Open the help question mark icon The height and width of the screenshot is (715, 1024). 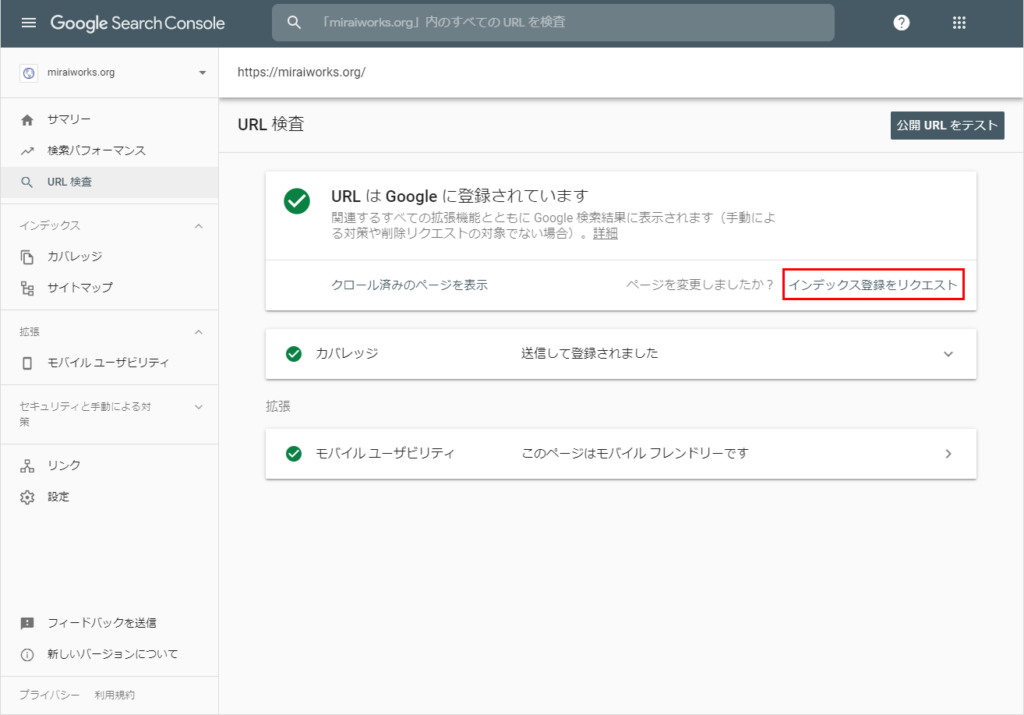click(x=901, y=23)
